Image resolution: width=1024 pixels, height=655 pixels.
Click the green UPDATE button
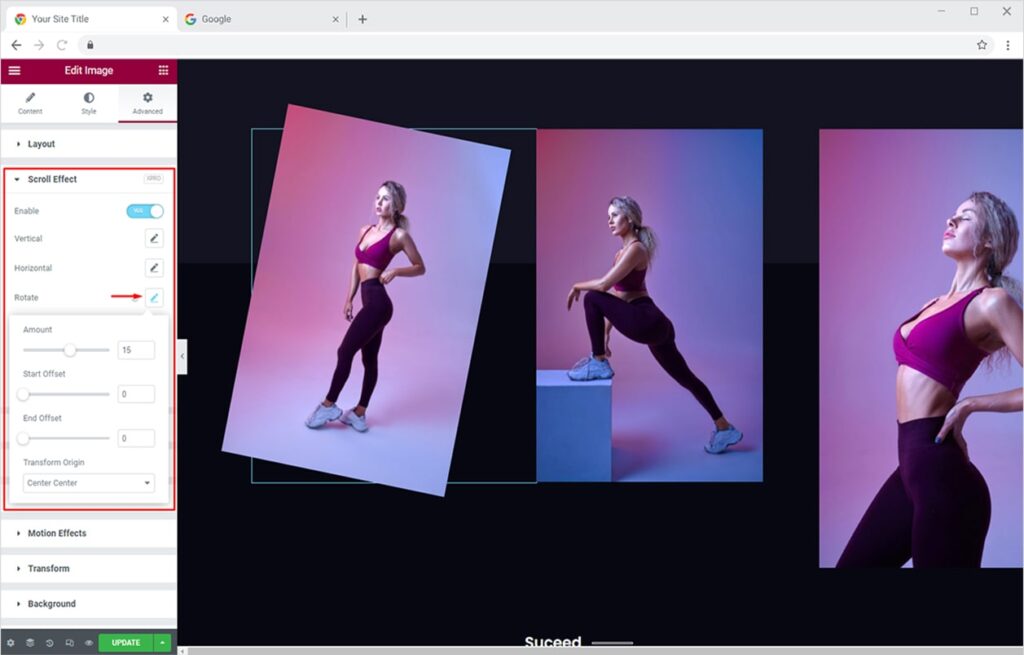pos(126,643)
